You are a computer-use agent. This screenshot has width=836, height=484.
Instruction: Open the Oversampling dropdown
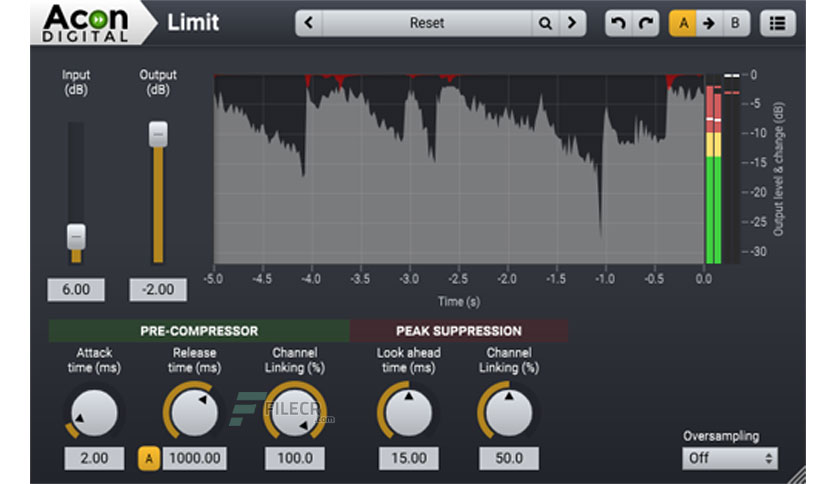click(729, 458)
